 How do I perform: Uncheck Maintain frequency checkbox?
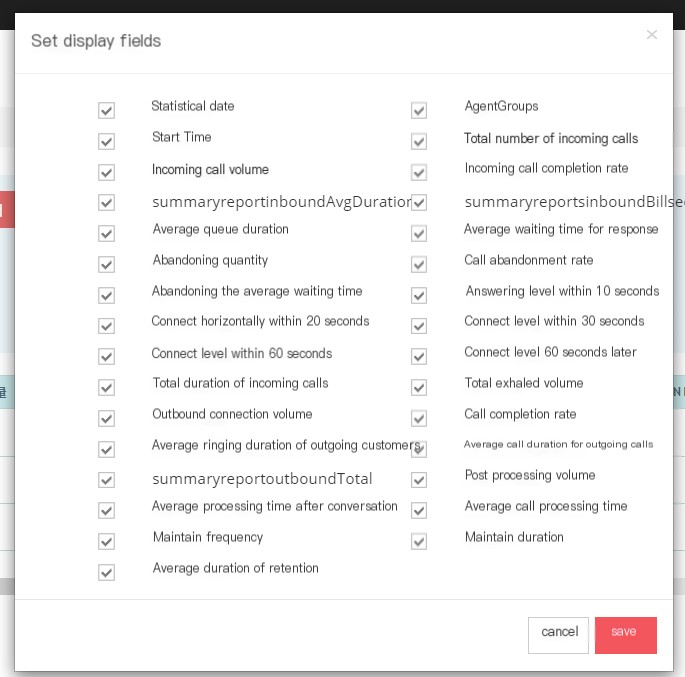coord(106,542)
